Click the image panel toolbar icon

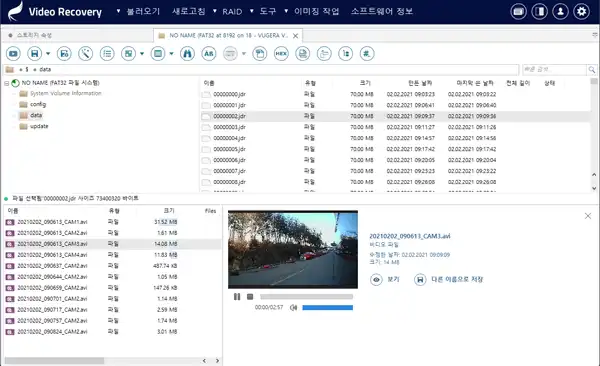[129, 54]
